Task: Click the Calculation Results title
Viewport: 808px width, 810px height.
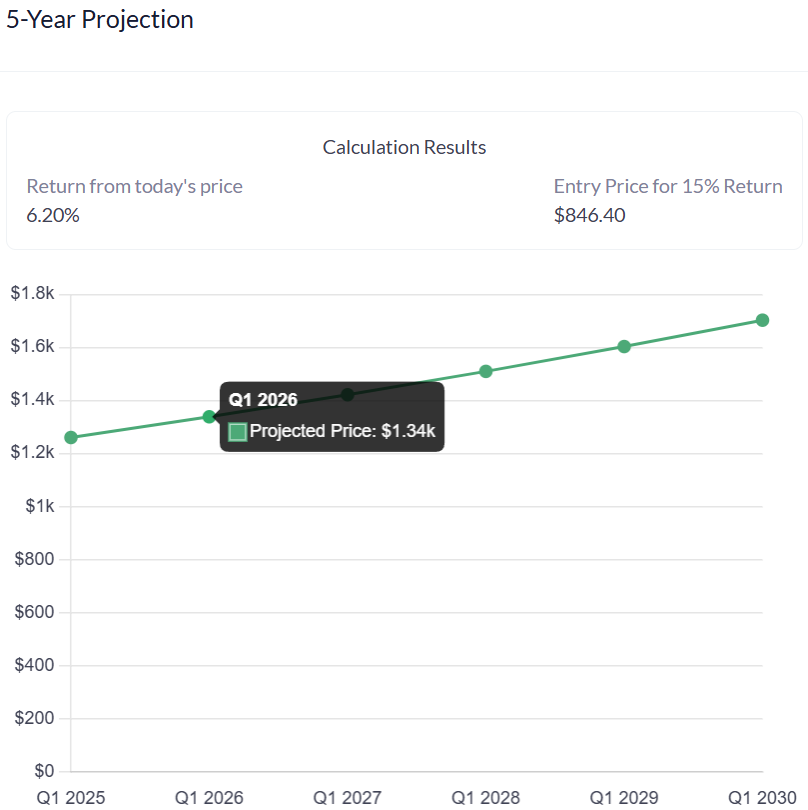Action: (404, 147)
